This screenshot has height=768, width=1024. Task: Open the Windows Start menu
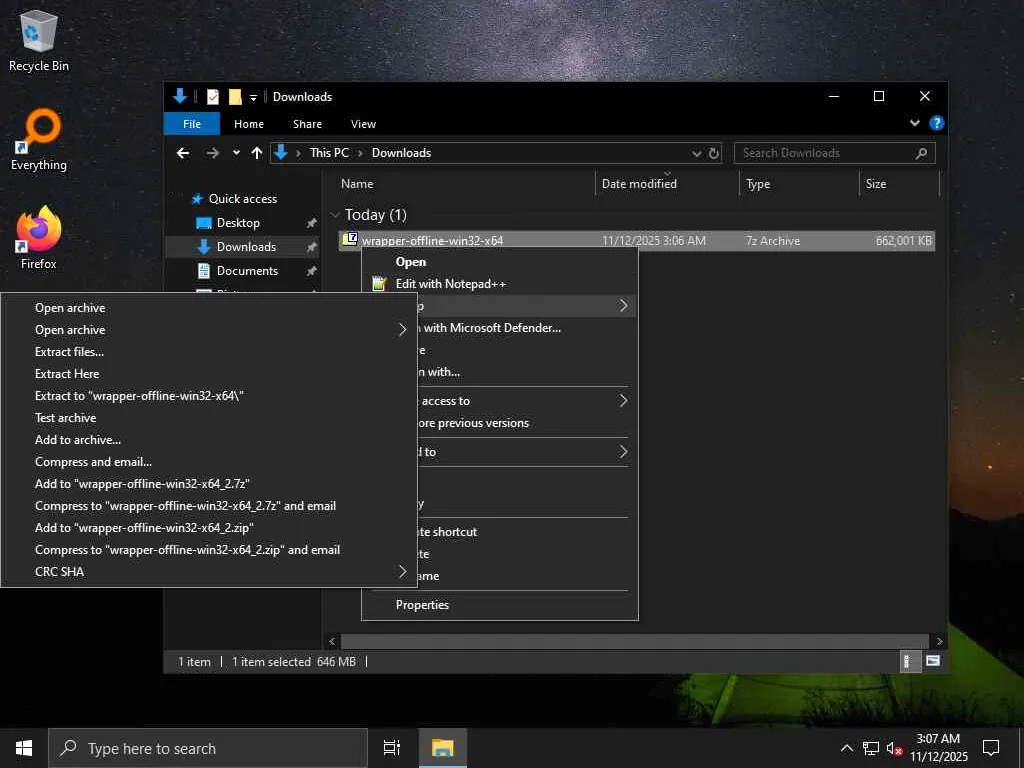24,748
